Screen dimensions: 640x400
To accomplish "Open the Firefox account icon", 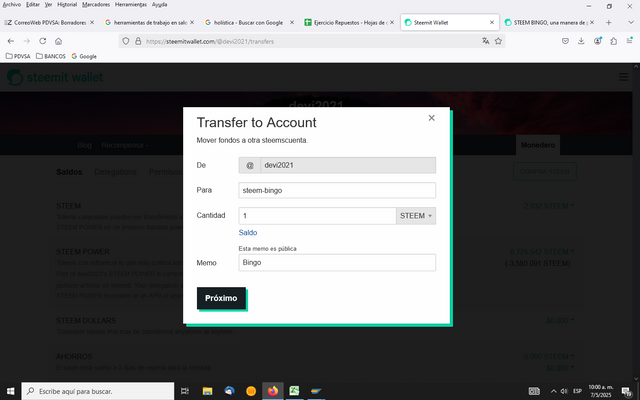I will (598, 41).
